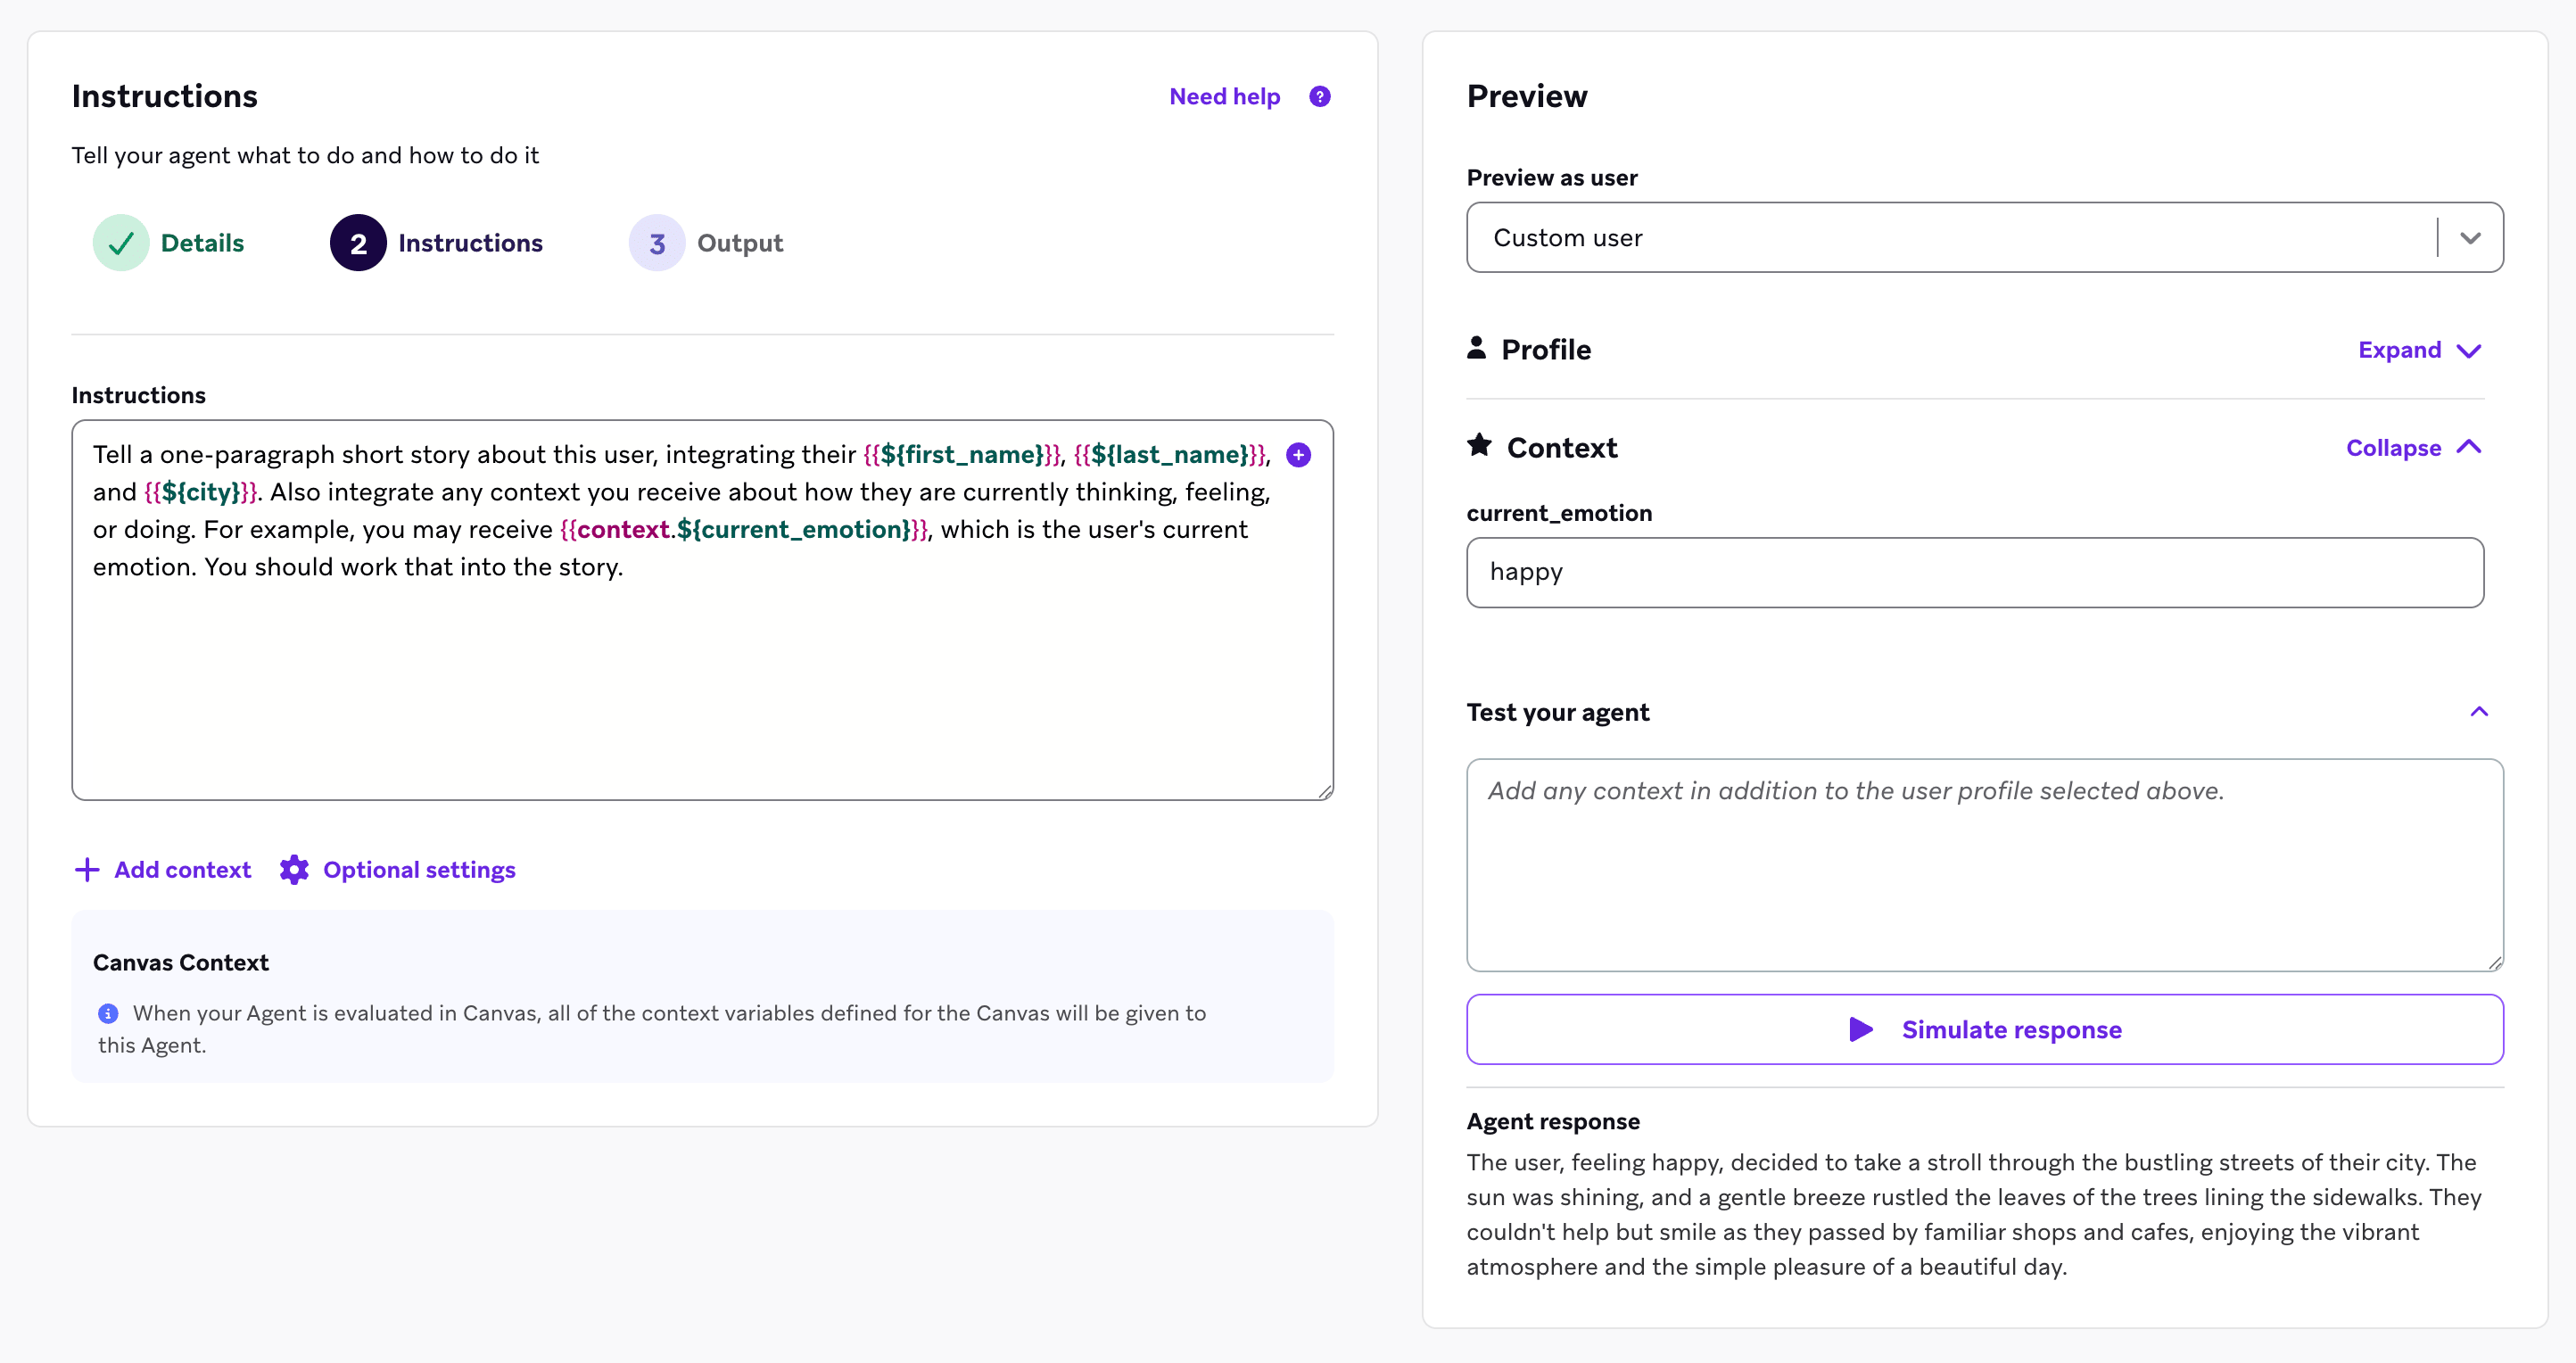Click the Profile person icon
Screen dimensions: 2576x1363
click(x=1476, y=348)
